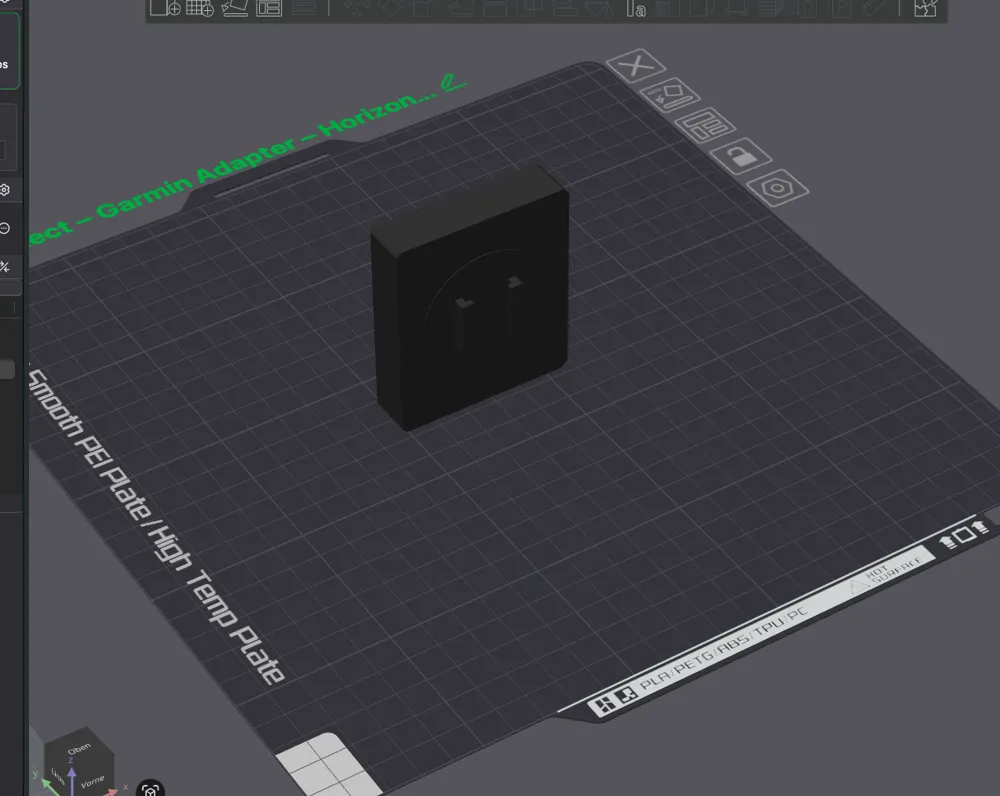Auto orient objects on this plate icon
The height and width of the screenshot is (796, 1000).
[x=670, y=95]
